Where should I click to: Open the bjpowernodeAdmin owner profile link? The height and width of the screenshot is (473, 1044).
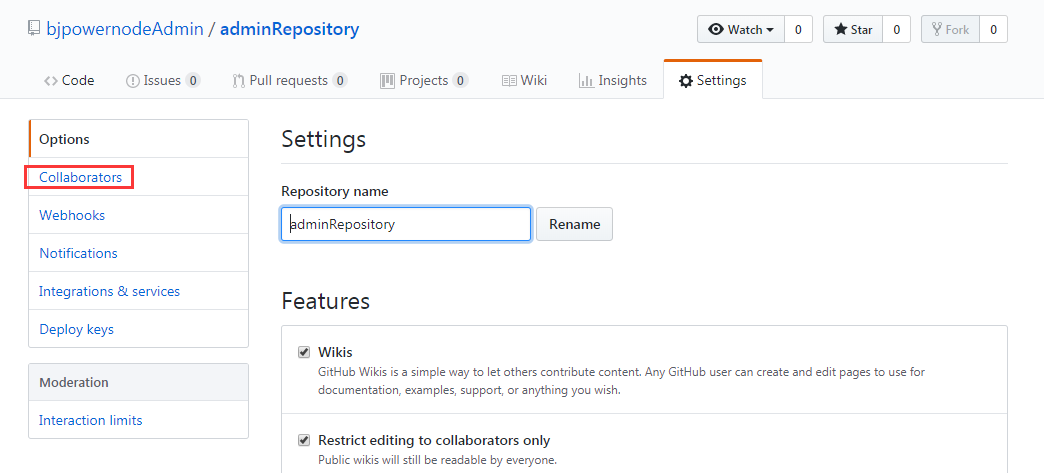124,29
